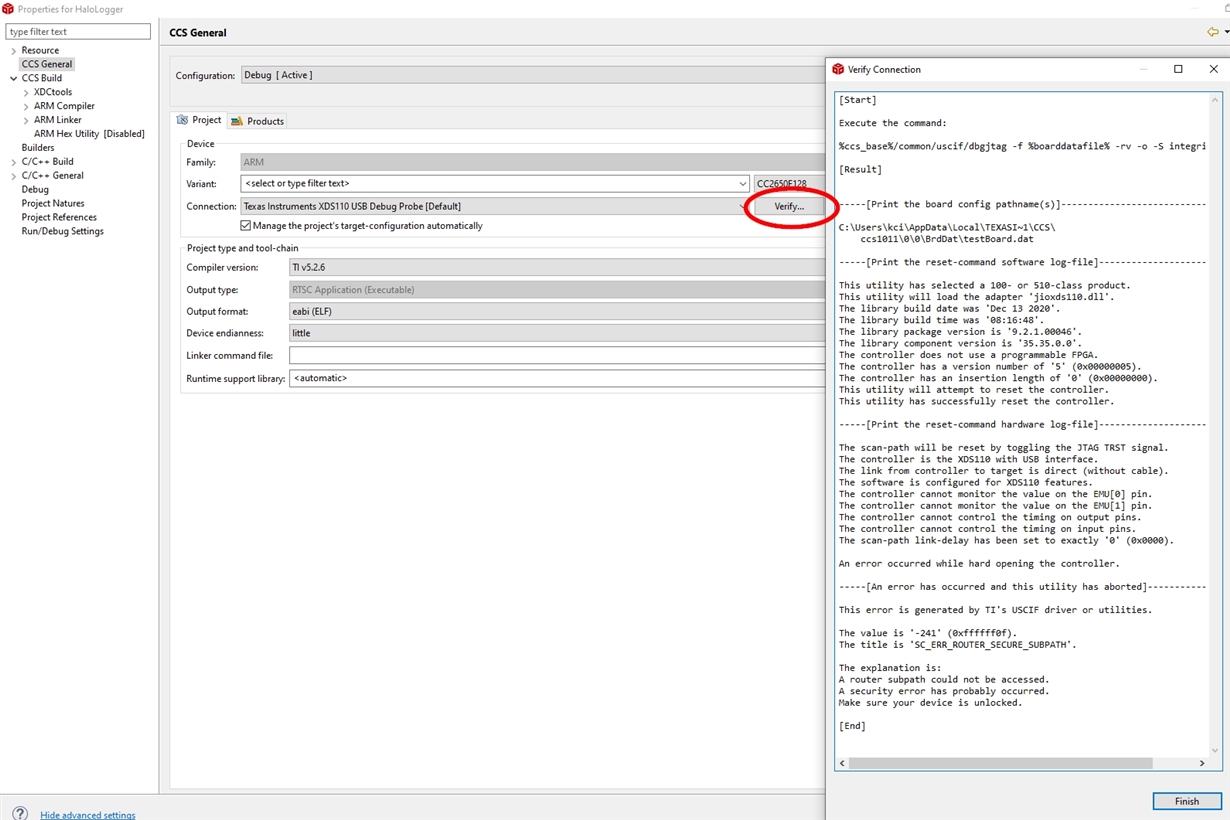The width and height of the screenshot is (1230, 820).
Task: Click scroll up arrow in Verify log
Action: click(x=1216, y=100)
